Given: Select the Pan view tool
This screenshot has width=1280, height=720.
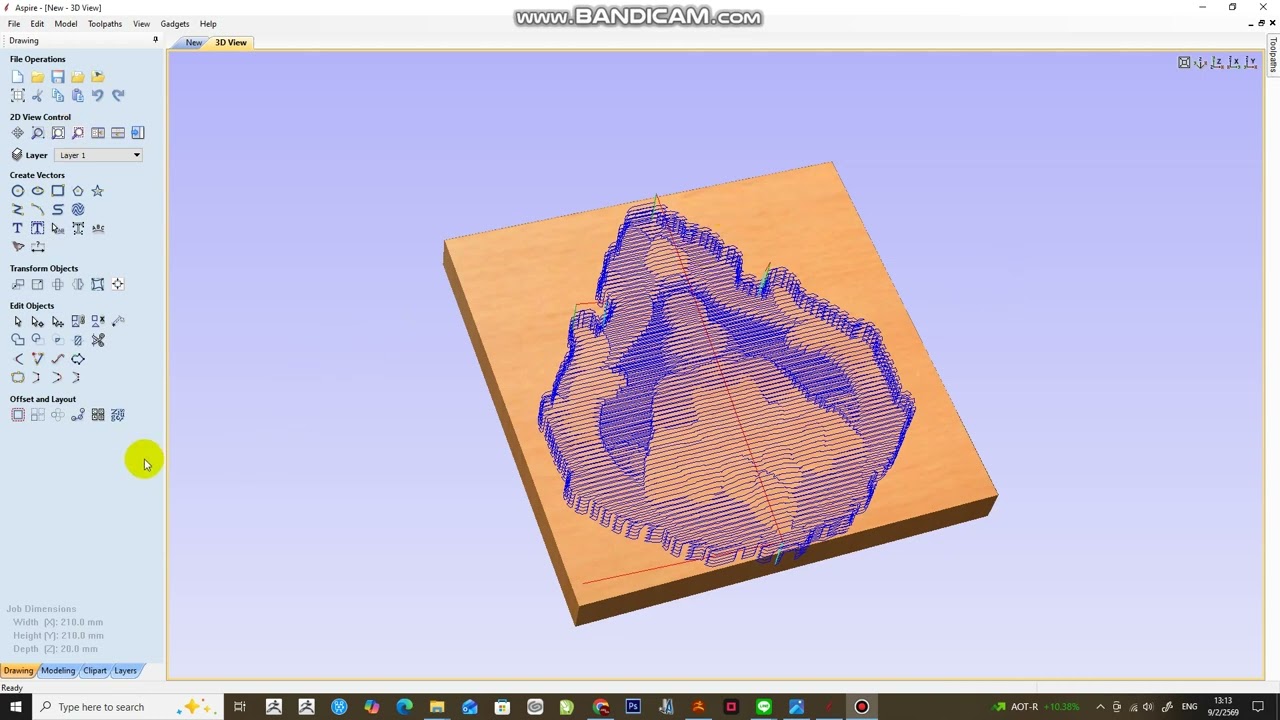Looking at the screenshot, I should pyautogui.click(x=17, y=133).
